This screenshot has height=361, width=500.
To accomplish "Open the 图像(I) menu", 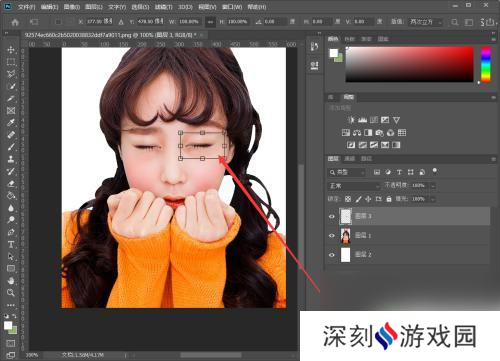I will (x=72, y=7).
